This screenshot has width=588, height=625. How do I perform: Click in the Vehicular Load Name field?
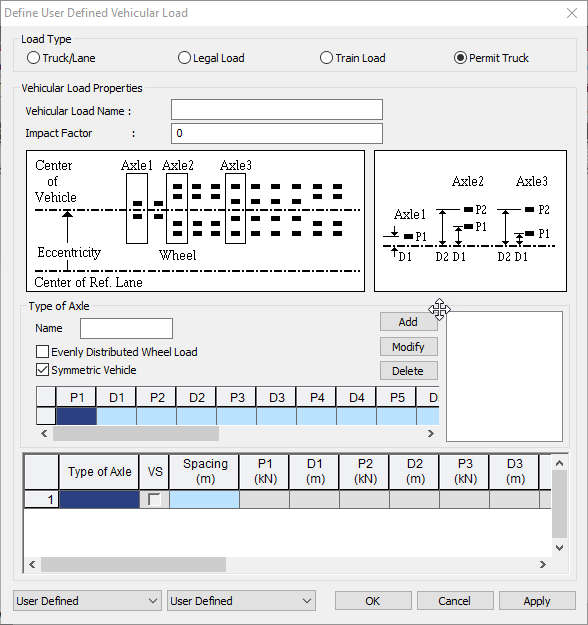277,110
